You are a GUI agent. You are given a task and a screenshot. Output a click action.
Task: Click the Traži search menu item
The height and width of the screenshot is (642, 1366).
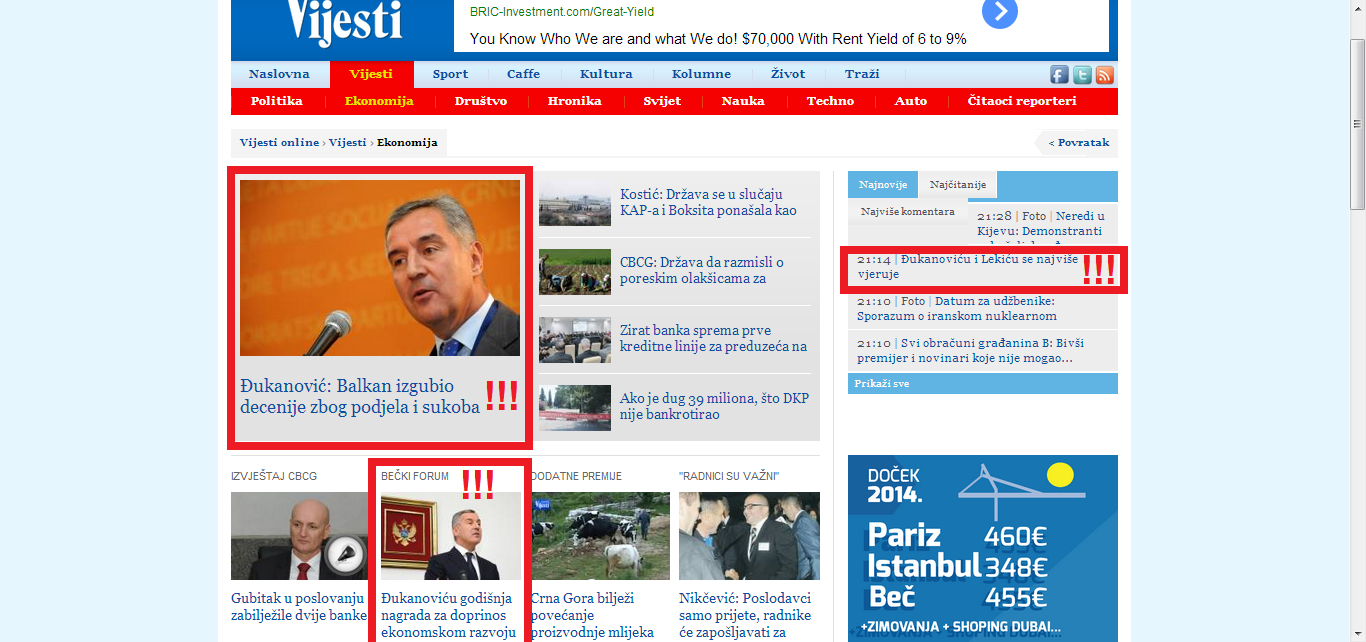862,74
